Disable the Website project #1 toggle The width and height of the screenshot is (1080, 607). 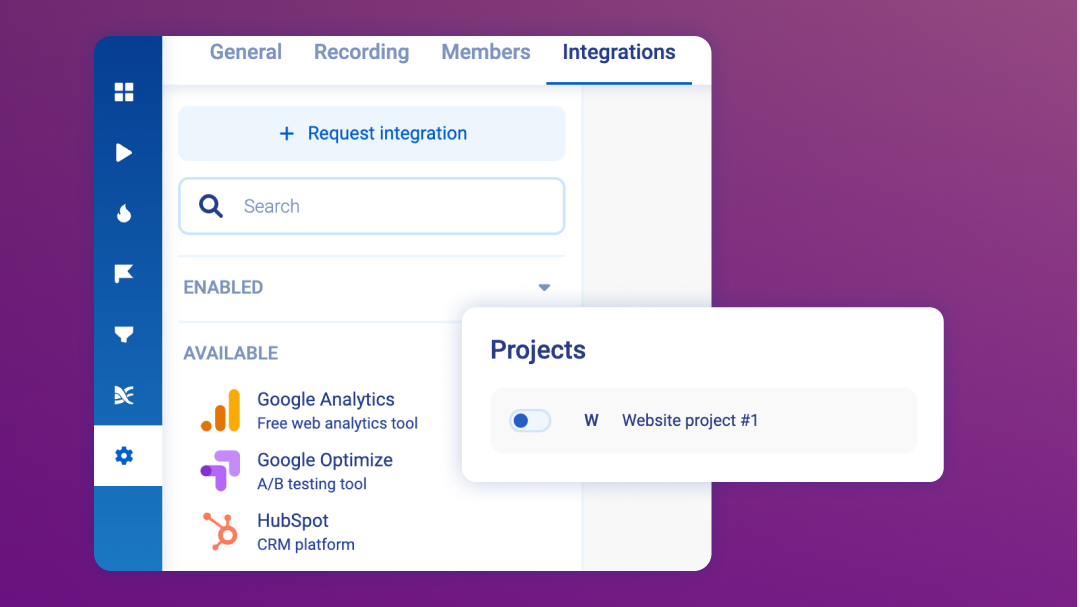click(530, 420)
